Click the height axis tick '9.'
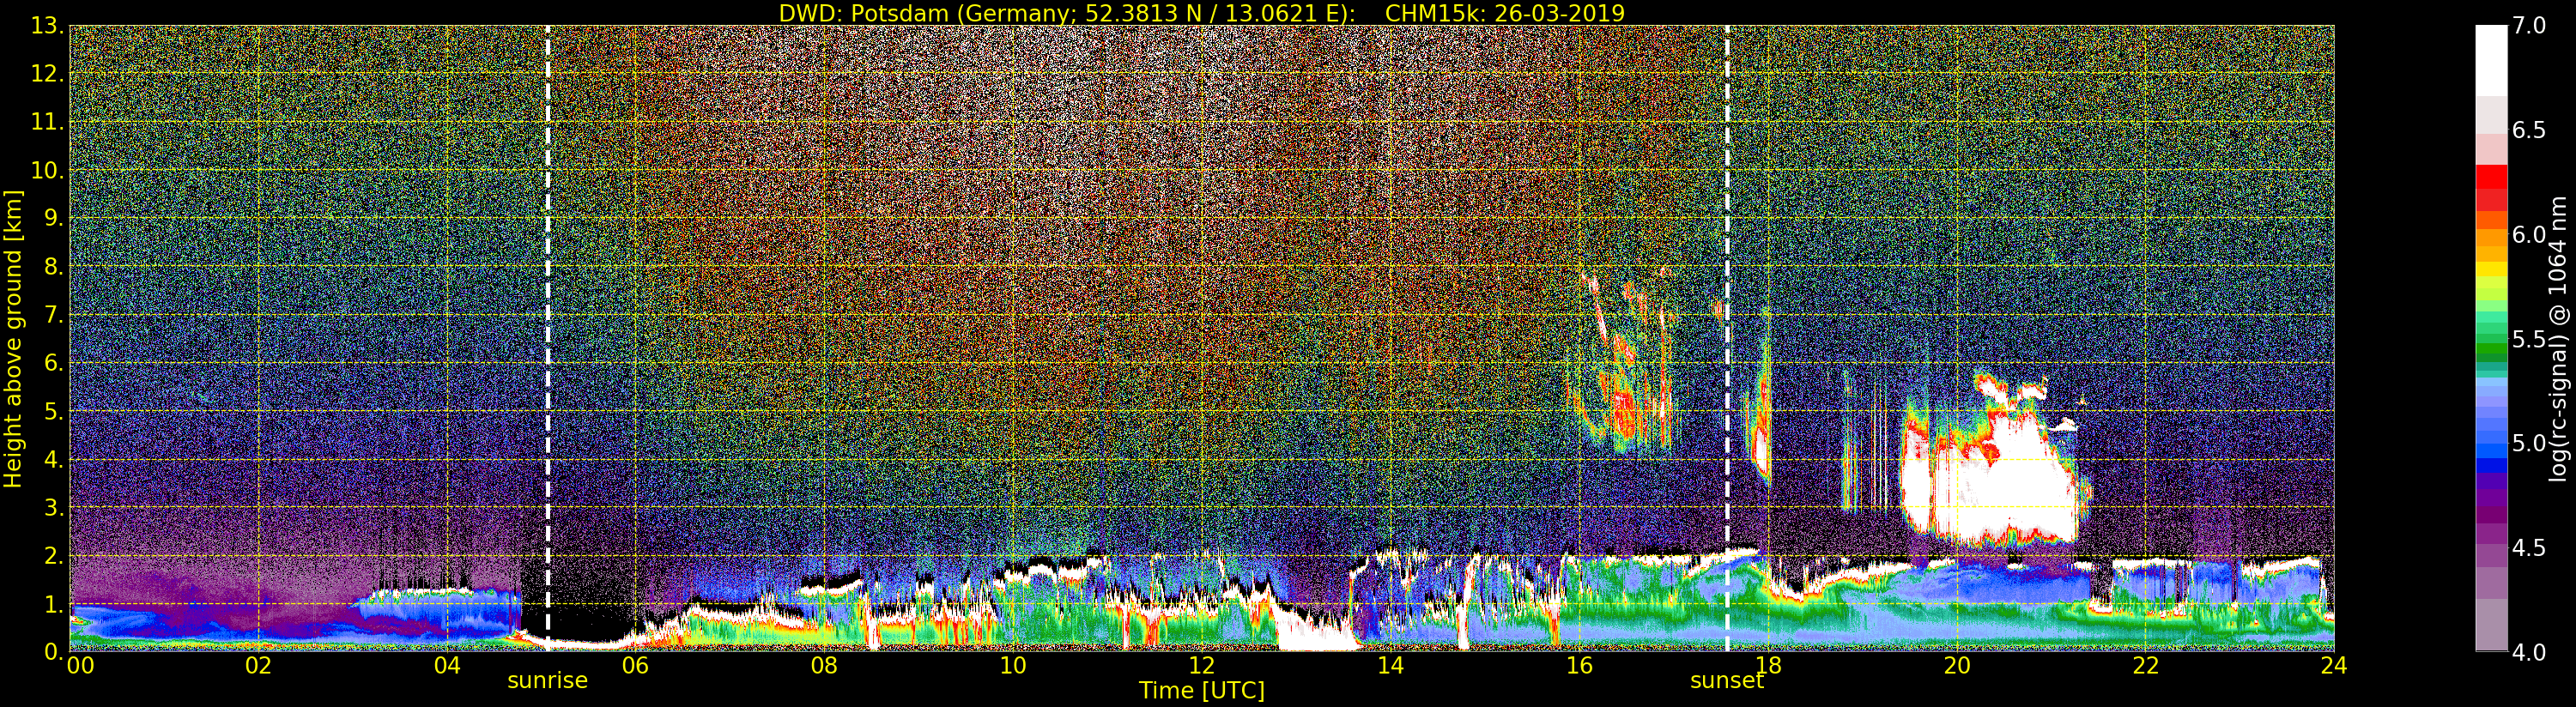 point(54,218)
